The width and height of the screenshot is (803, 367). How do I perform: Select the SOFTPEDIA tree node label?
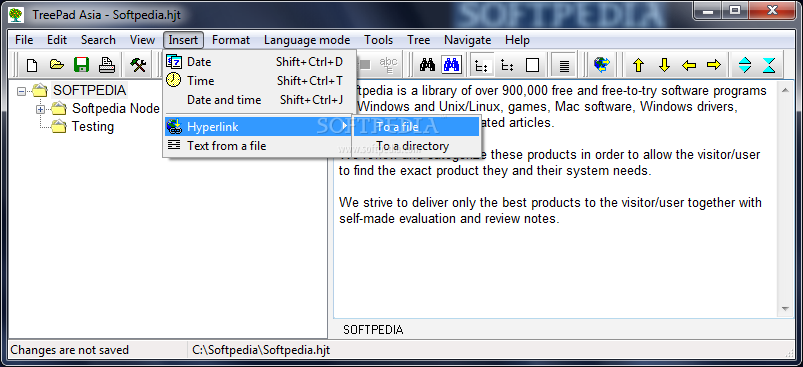tap(90, 91)
